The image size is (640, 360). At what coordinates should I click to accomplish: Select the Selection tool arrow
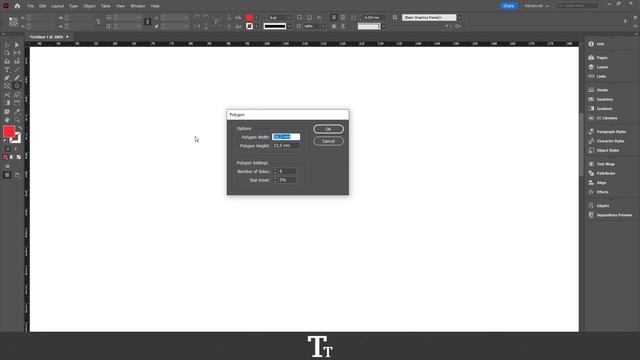7,44
